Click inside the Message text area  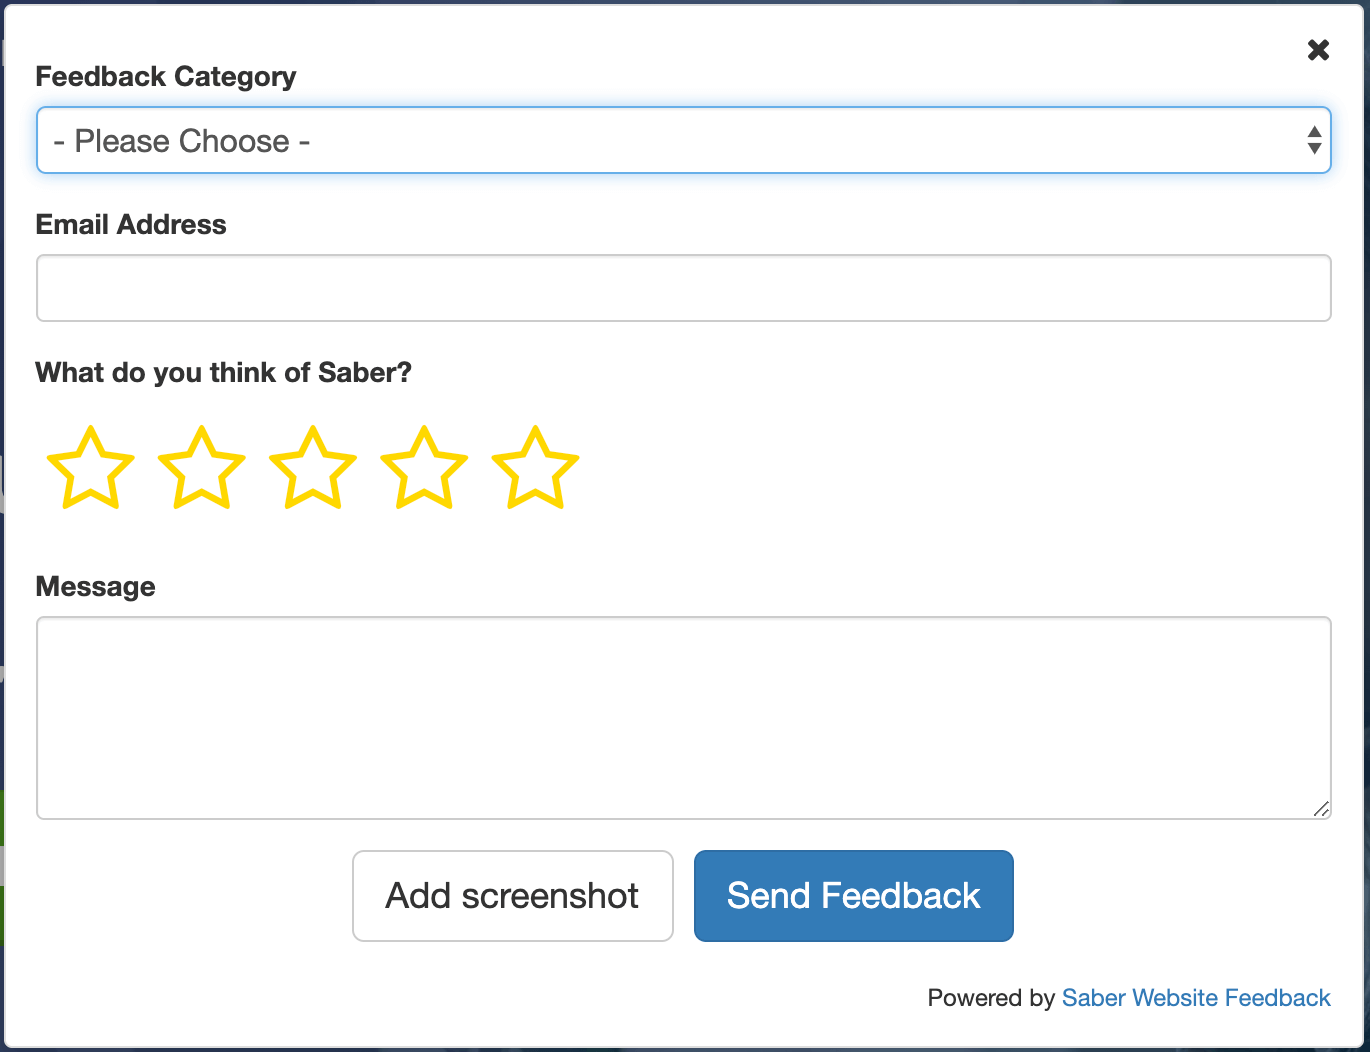point(683,718)
